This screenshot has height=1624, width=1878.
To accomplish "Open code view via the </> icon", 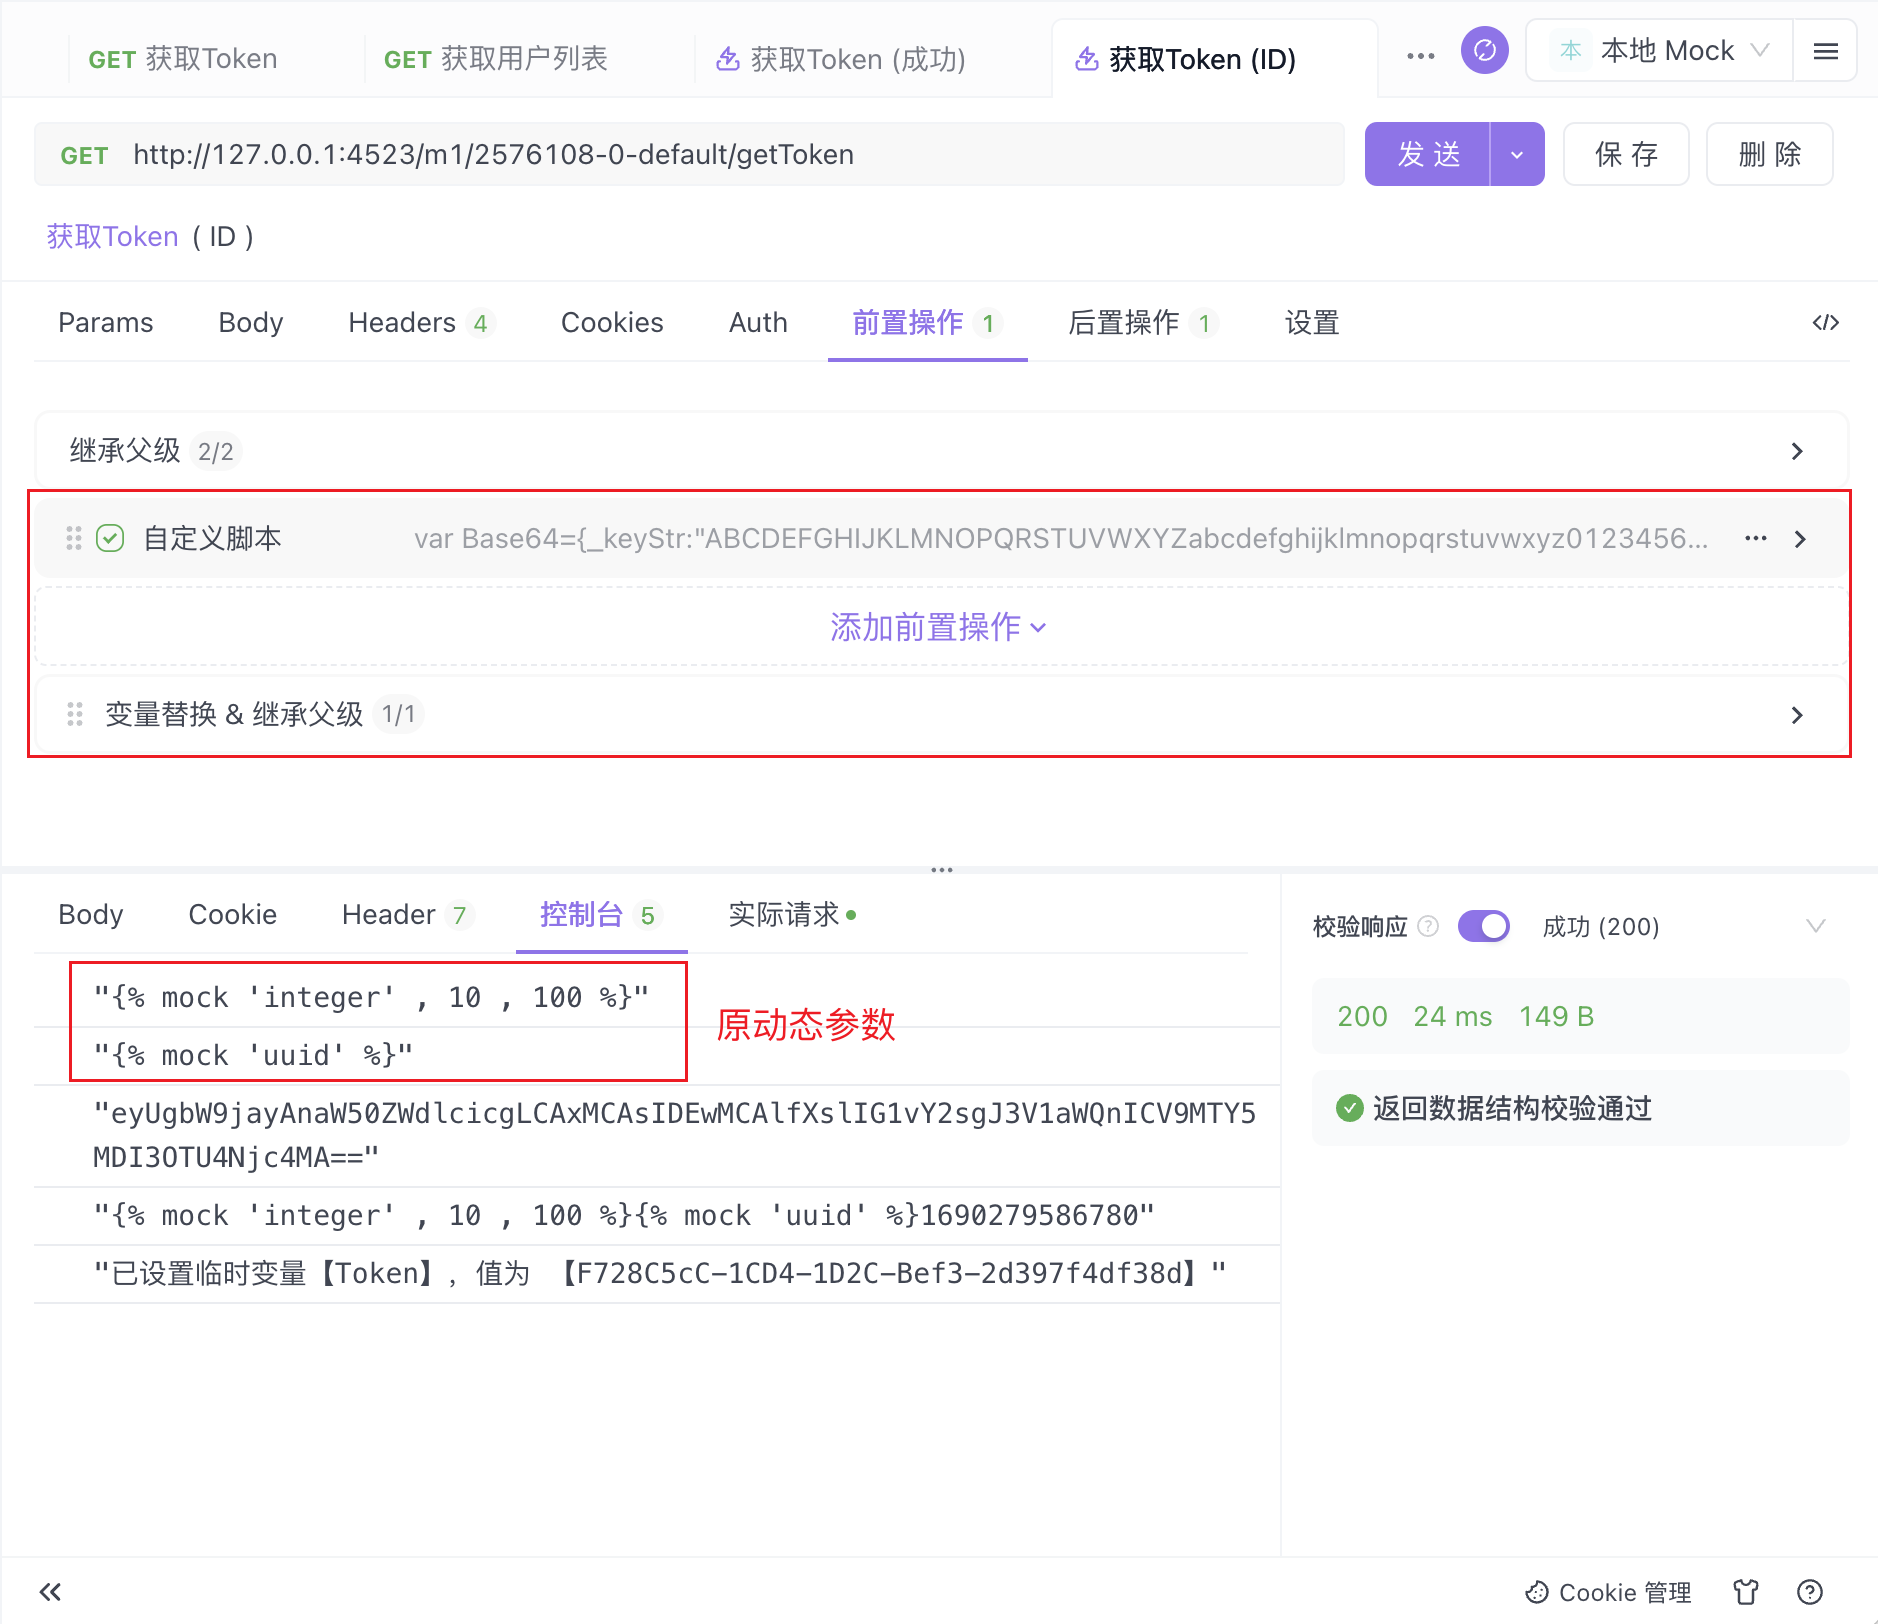I will click(x=1825, y=322).
